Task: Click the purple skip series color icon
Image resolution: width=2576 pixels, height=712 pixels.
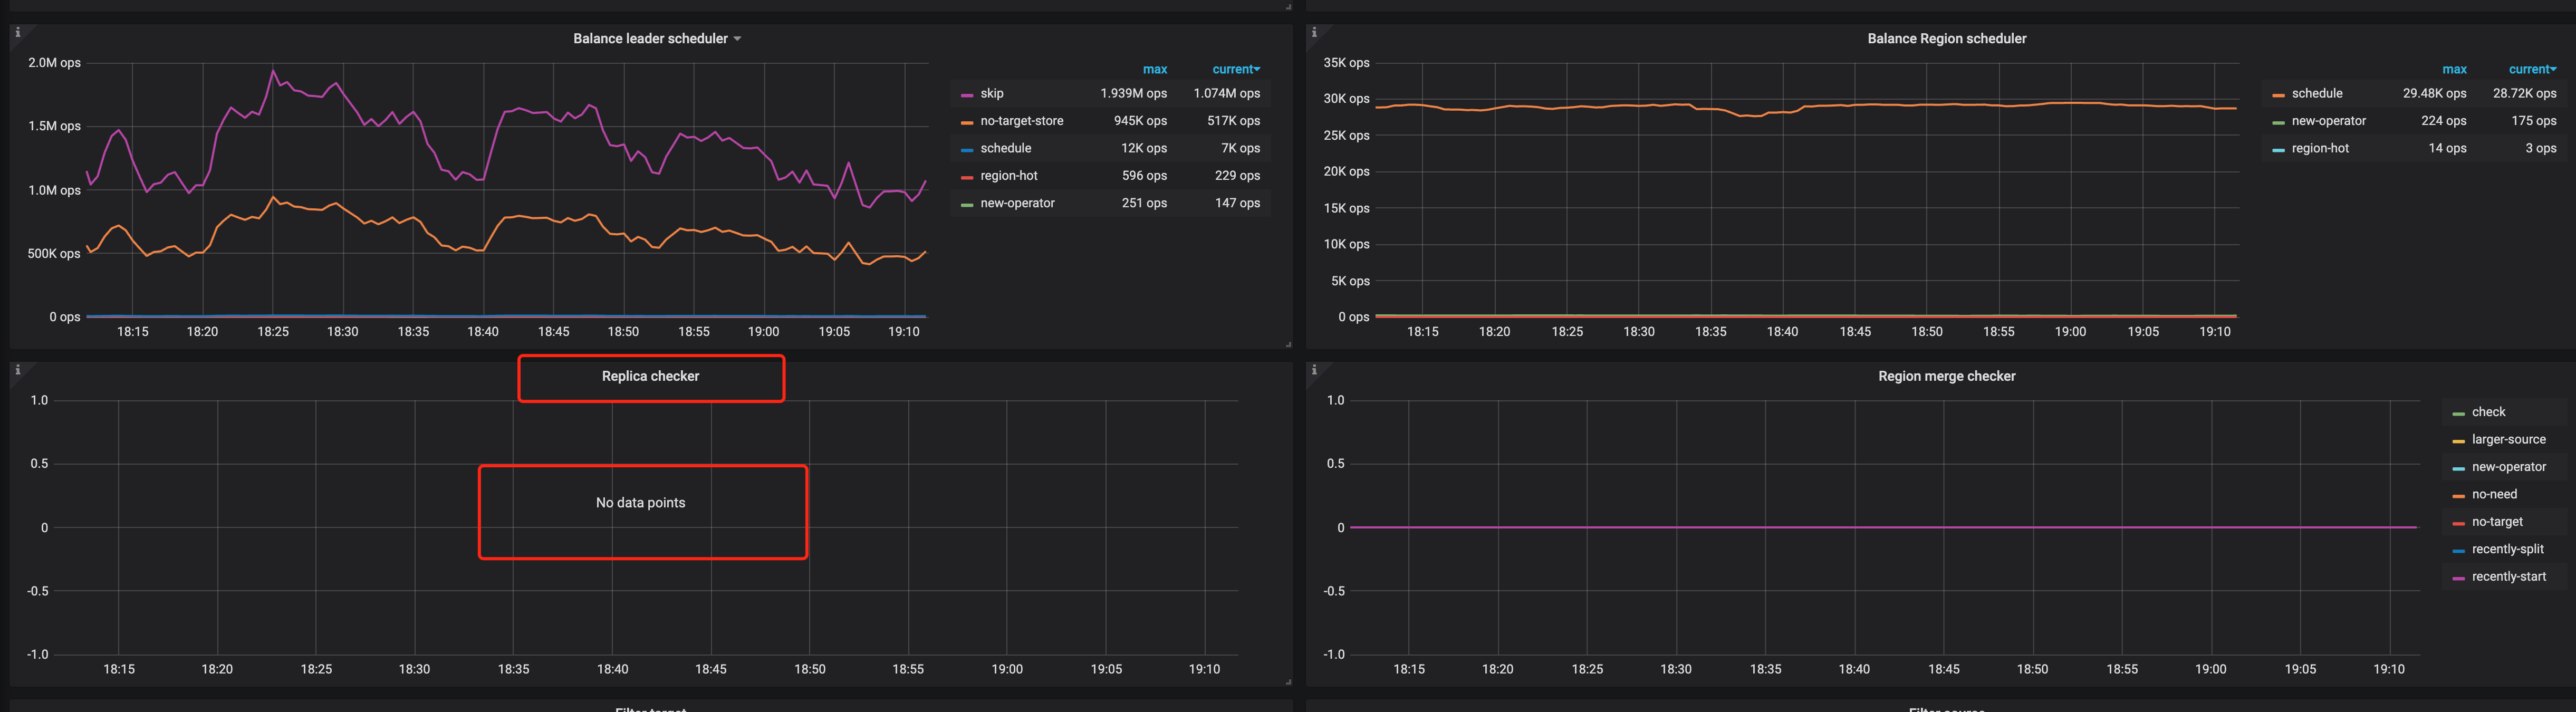Action: click(967, 95)
